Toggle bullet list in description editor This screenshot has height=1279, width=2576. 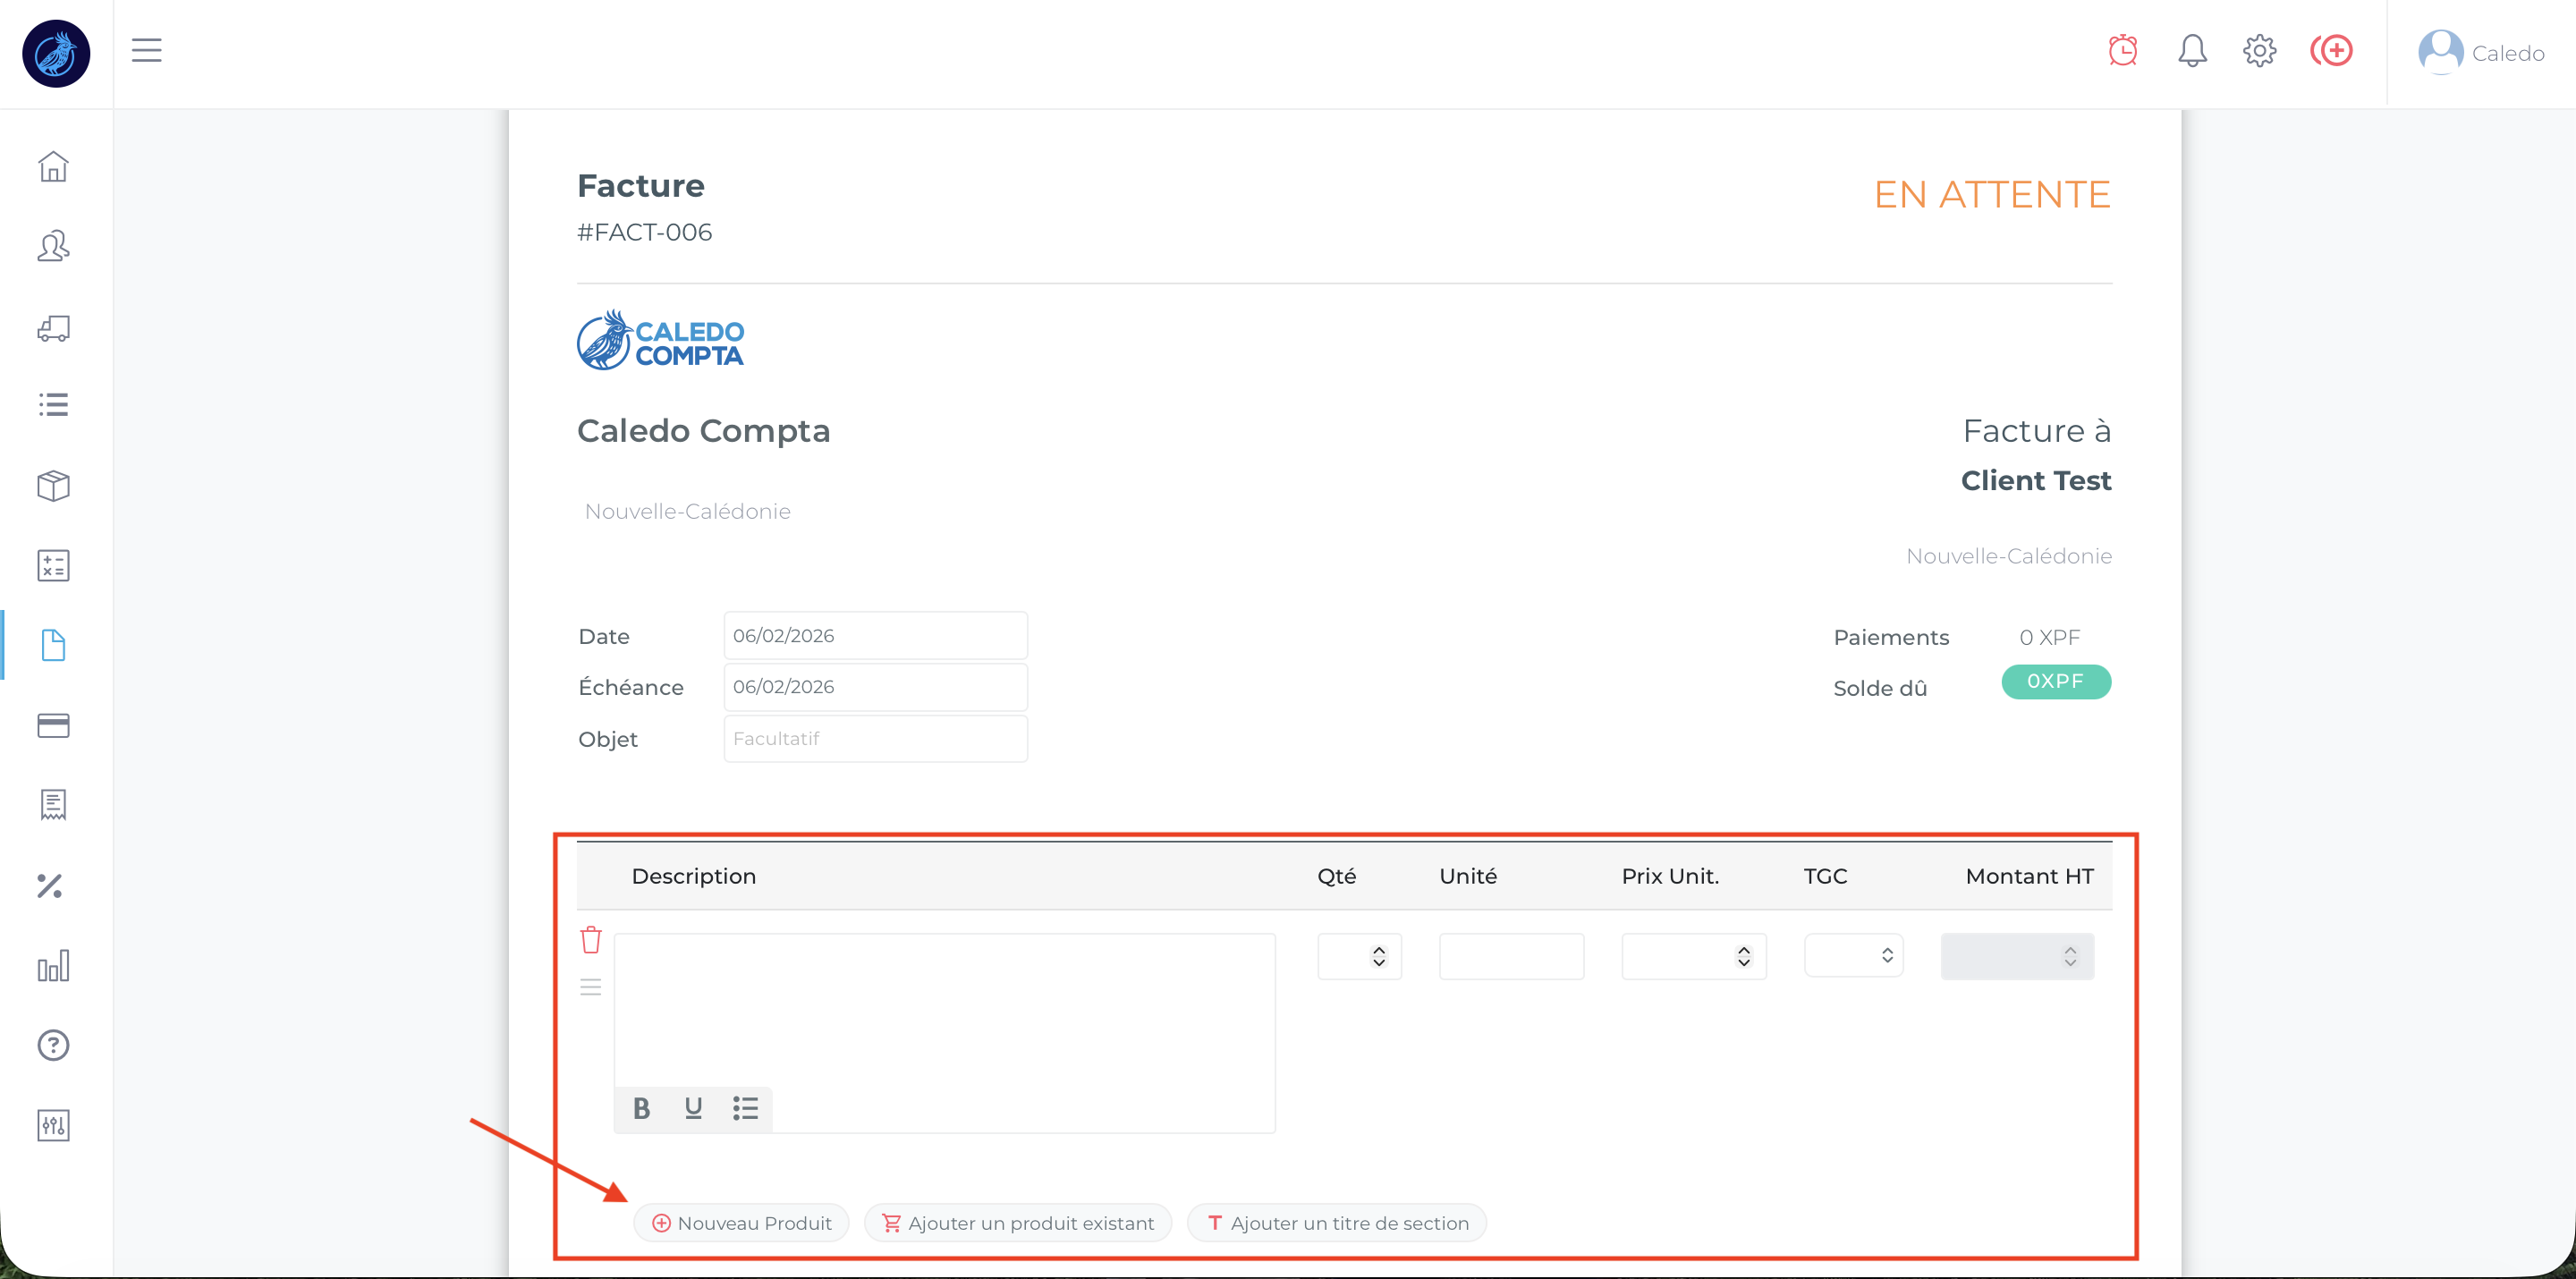click(745, 1108)
